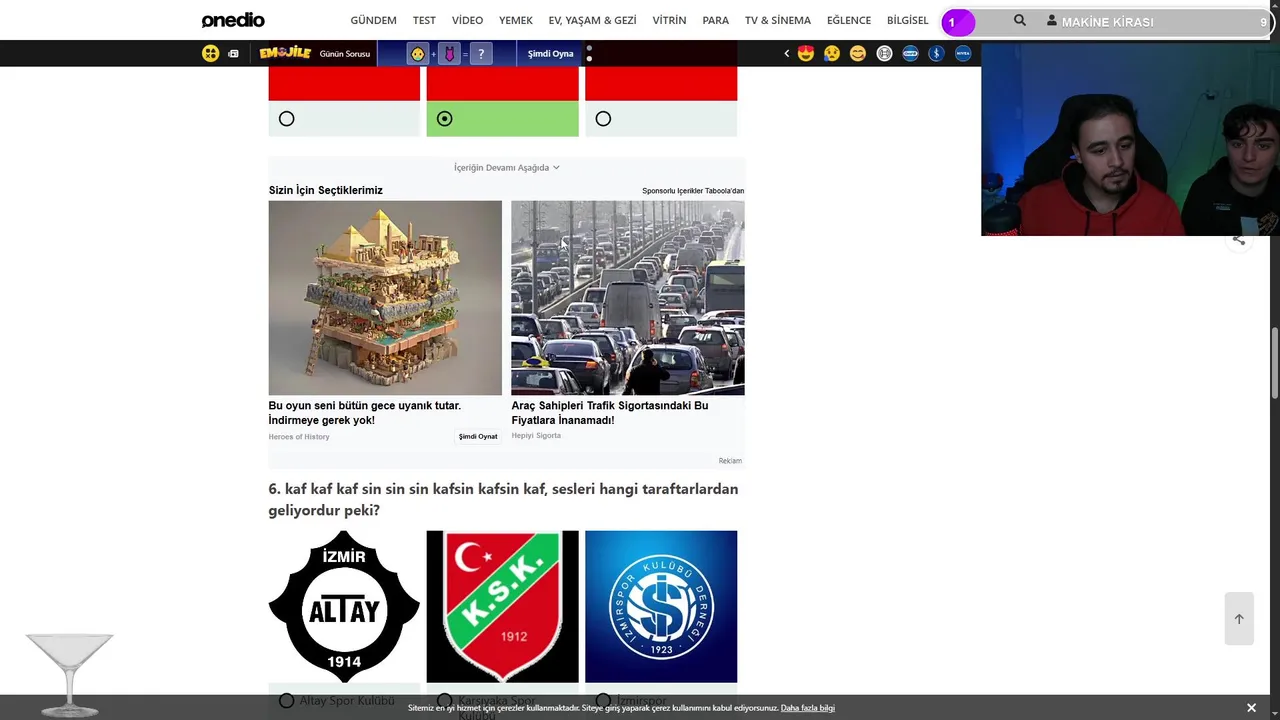1280x720 pixels.
Task: Click the Şimdi Oyna button in the sub-bar
Action: point(550,54)
